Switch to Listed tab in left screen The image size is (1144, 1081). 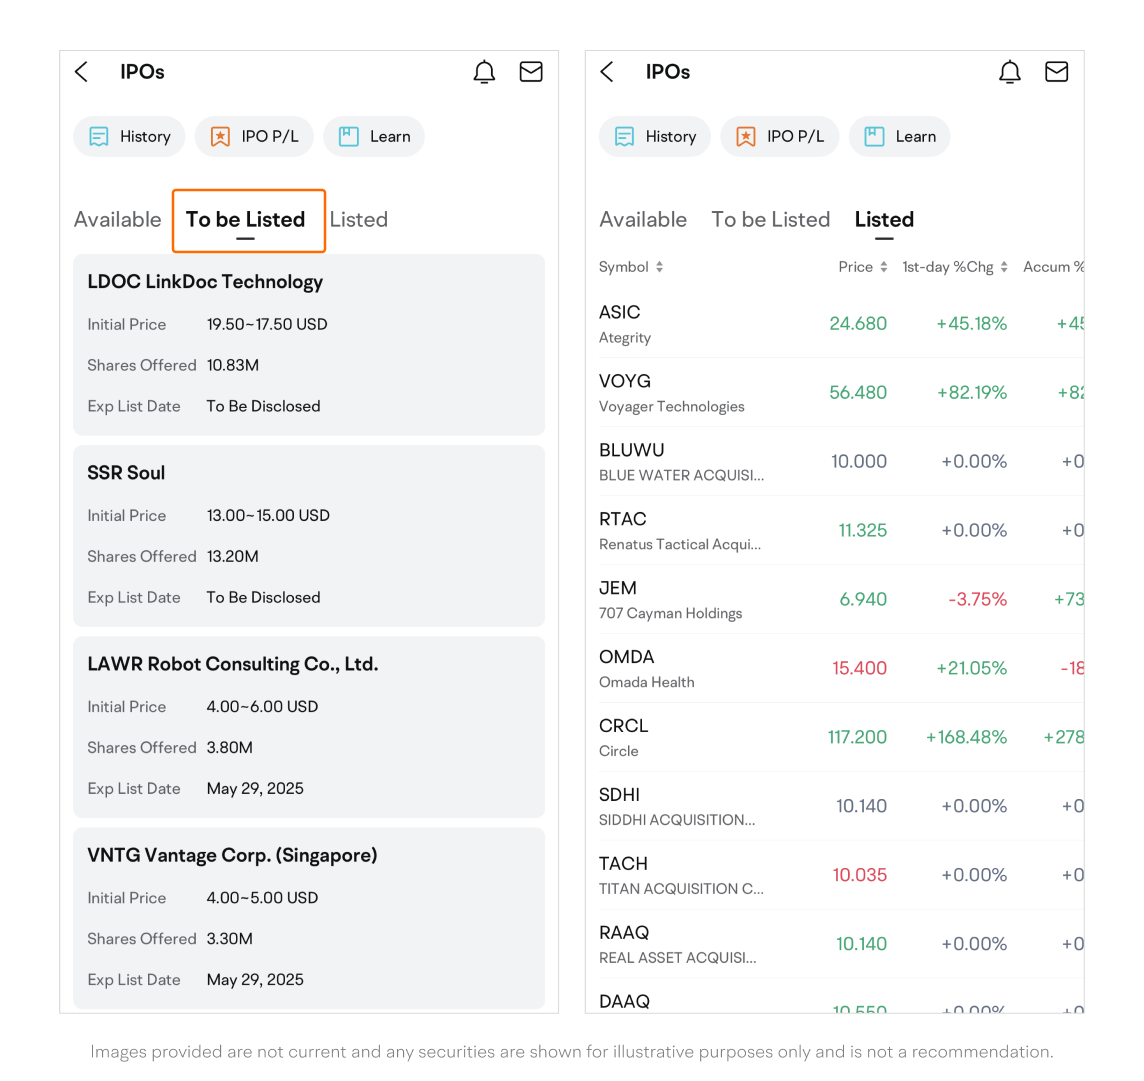tap(358, 220)
